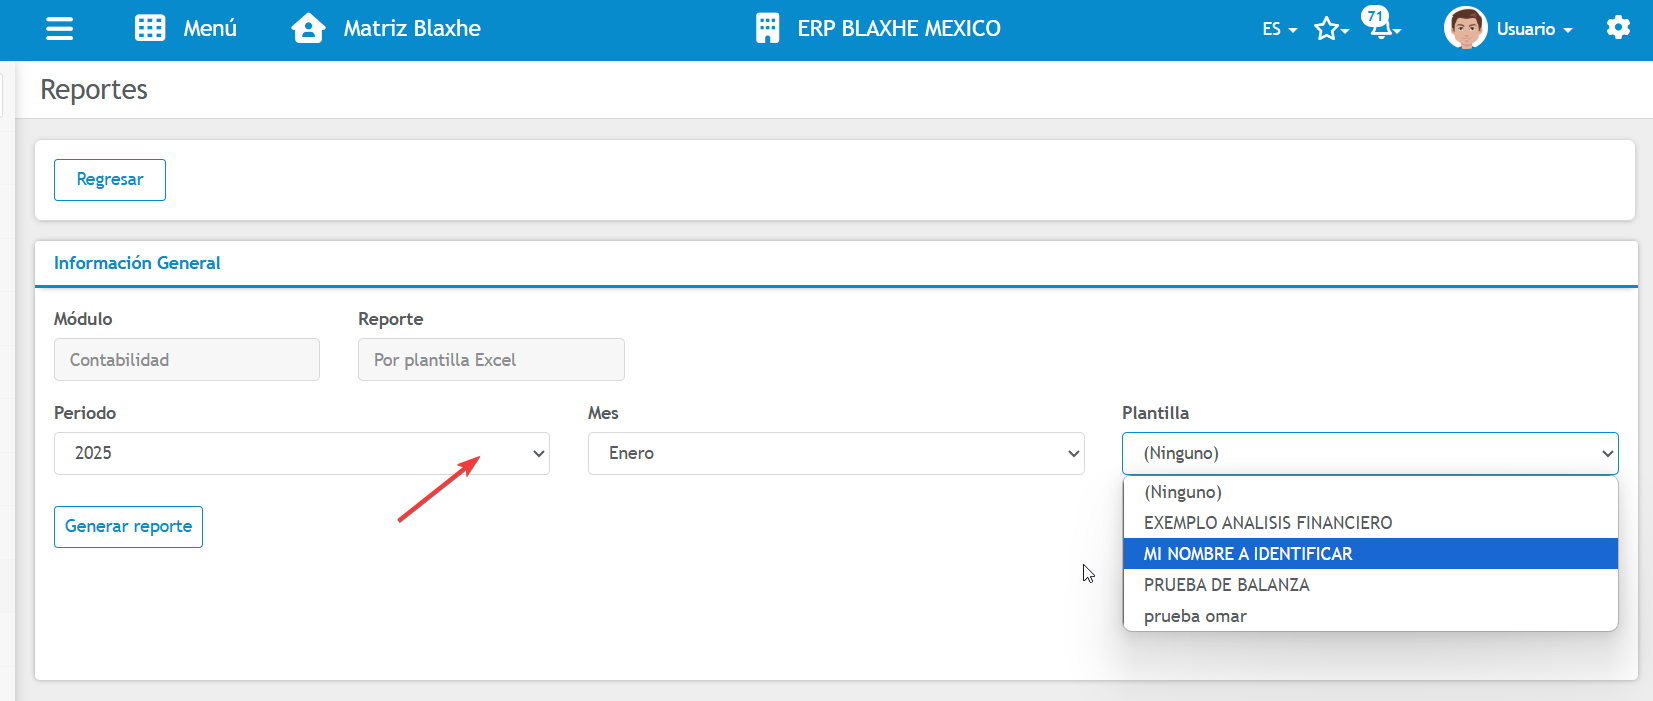
Task: Open the Matriz Blaxhe branch link
Action: click(x=412, y=28)
